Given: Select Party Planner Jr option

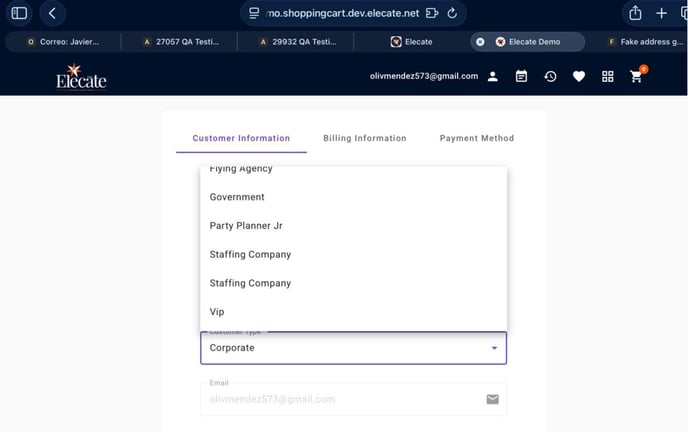Looking at the screenshot, I should point(246,226).
